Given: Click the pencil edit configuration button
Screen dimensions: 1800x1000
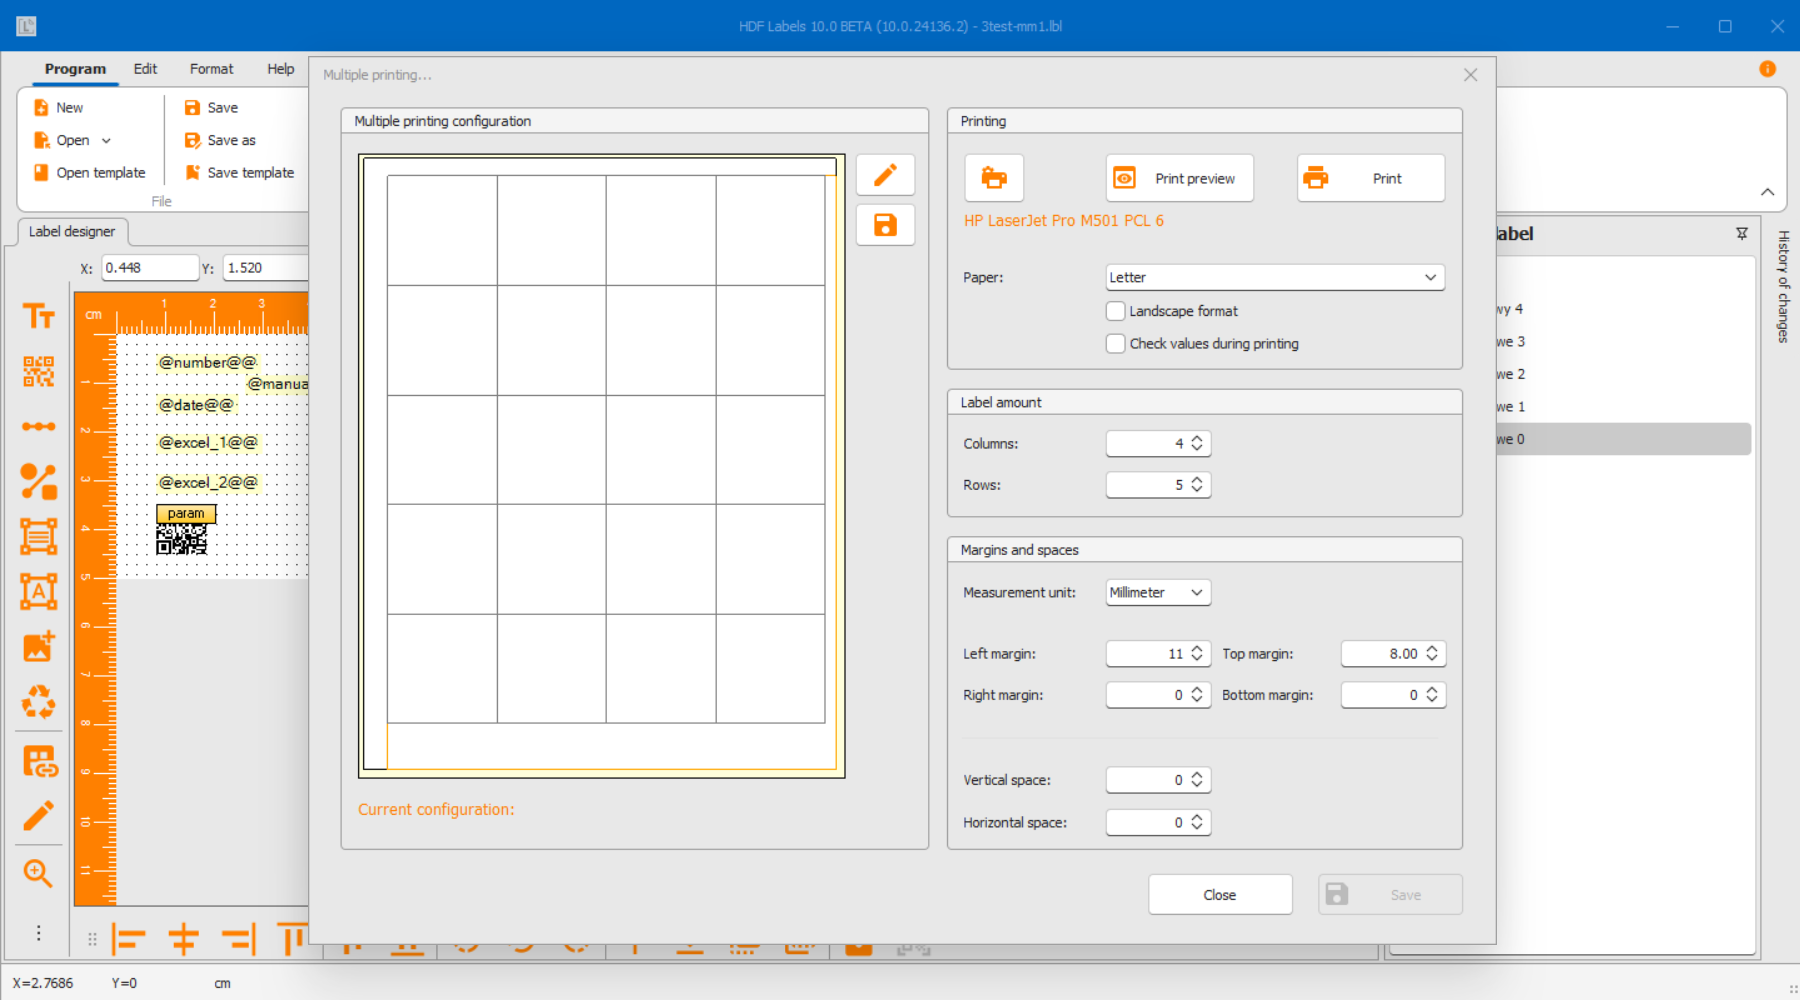Looking at the screenshot, I should coord(885,176).
